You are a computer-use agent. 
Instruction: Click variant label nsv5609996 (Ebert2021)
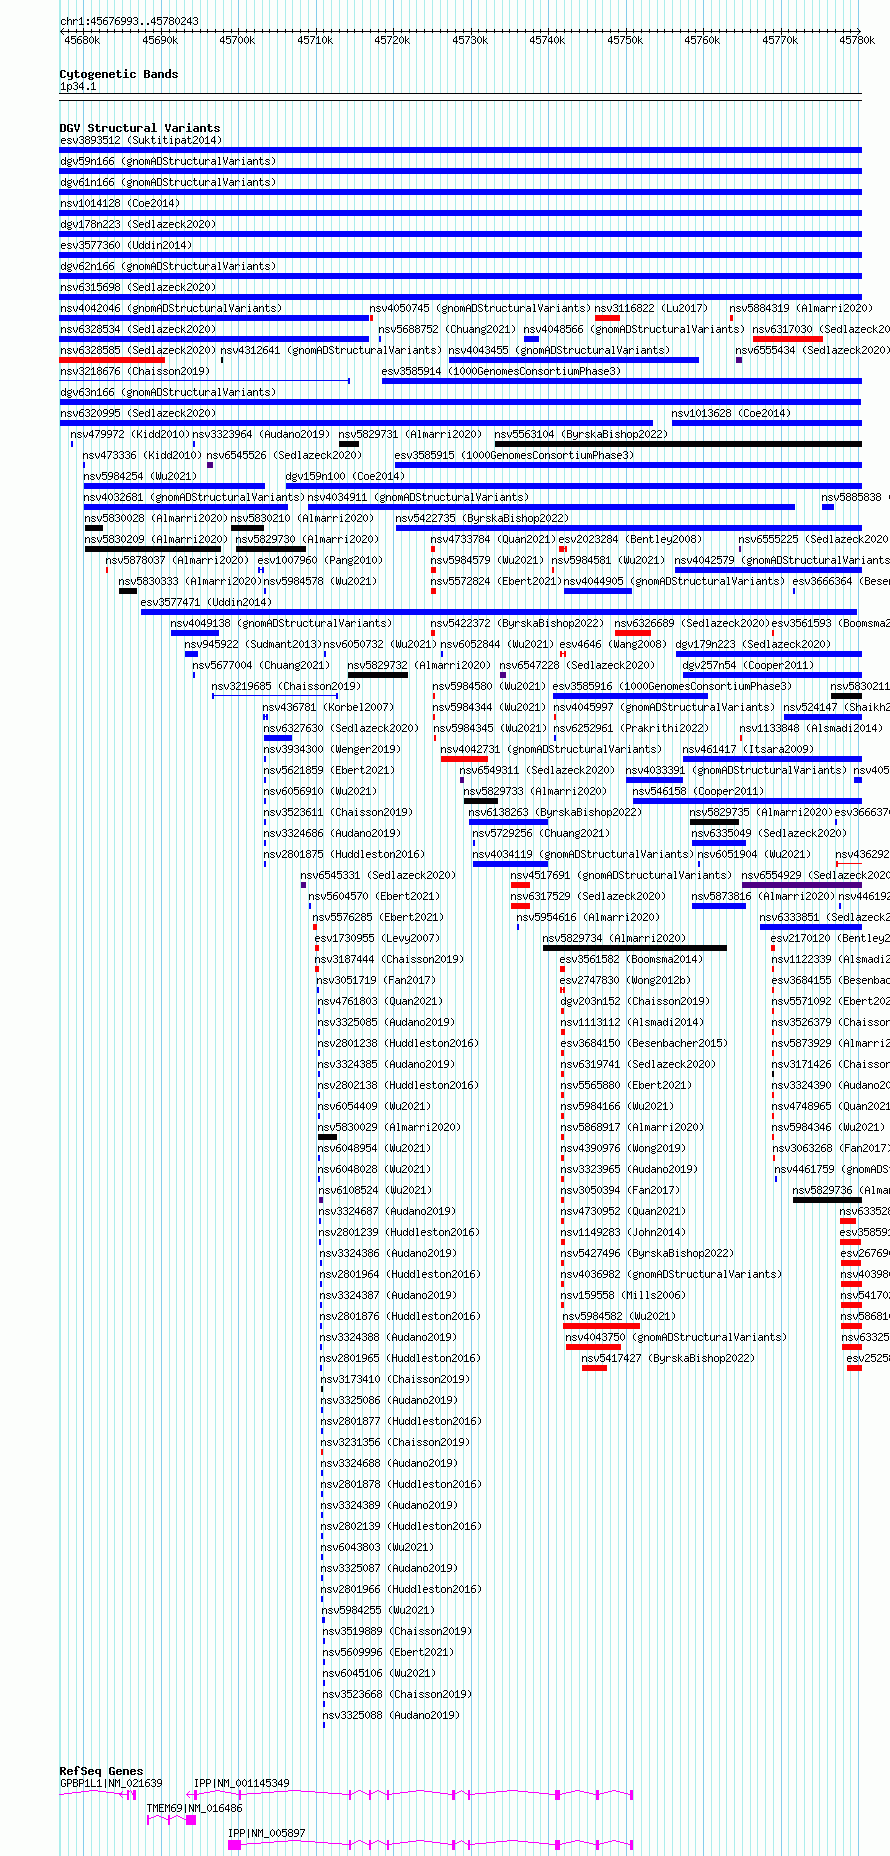[388, 1652]
